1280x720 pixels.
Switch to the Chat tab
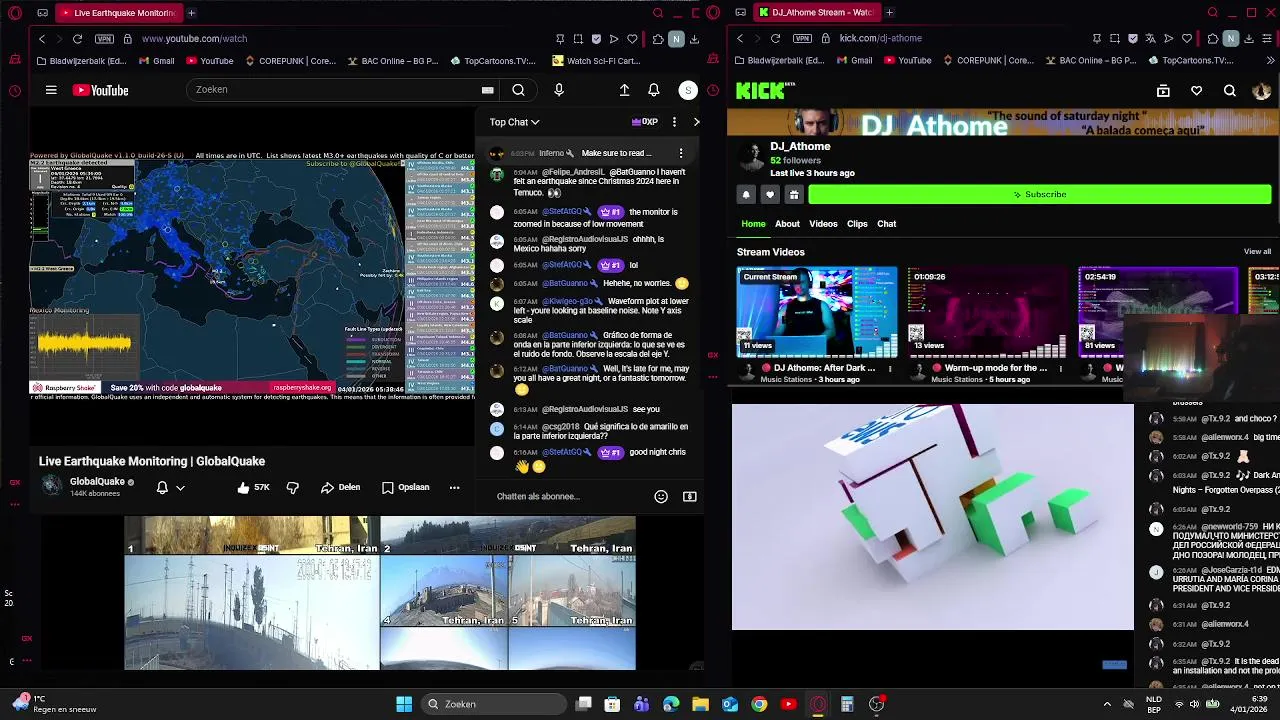click(887, 224)
